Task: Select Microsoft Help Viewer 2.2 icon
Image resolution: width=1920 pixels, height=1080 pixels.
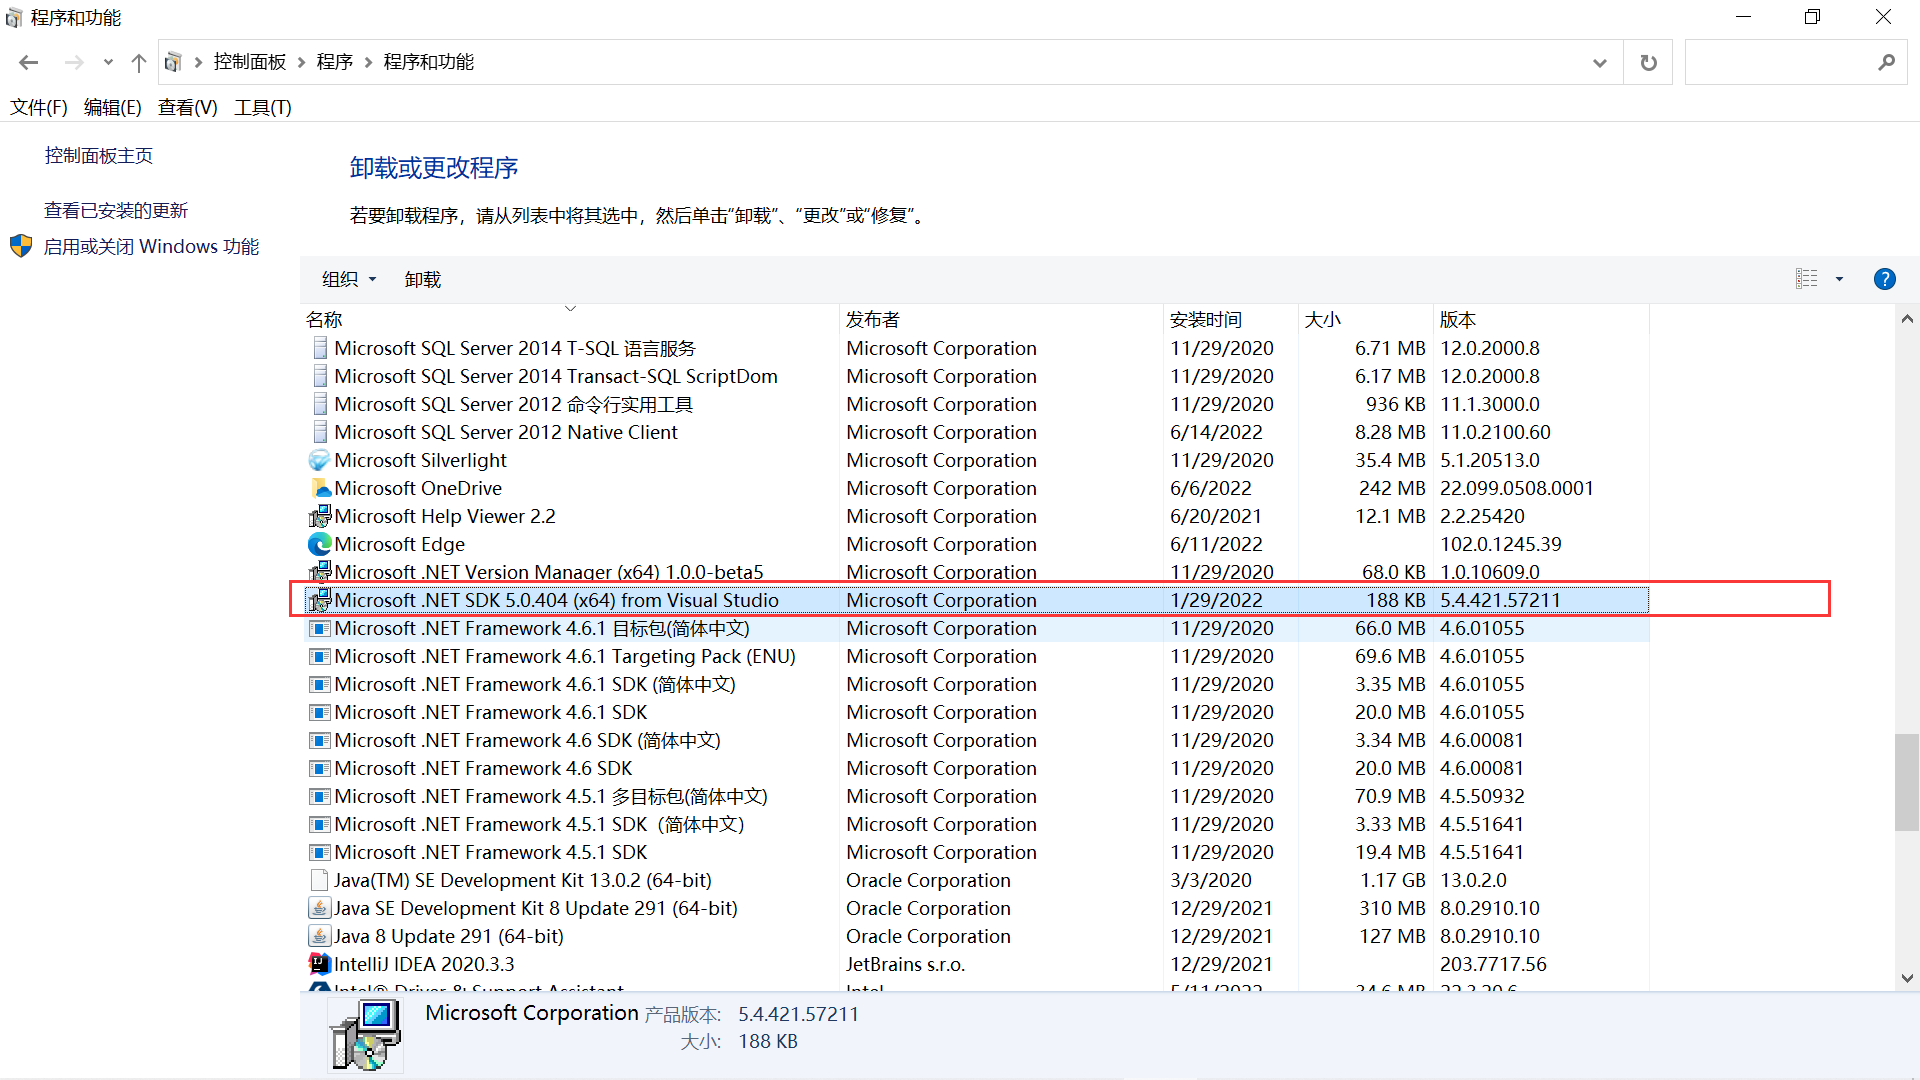Action: 319,516
